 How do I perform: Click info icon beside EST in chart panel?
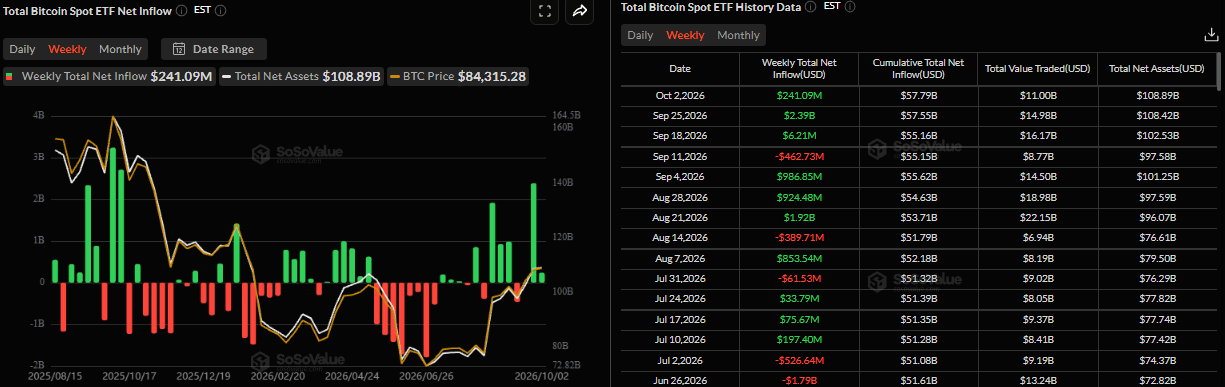(x=220, y=11)
